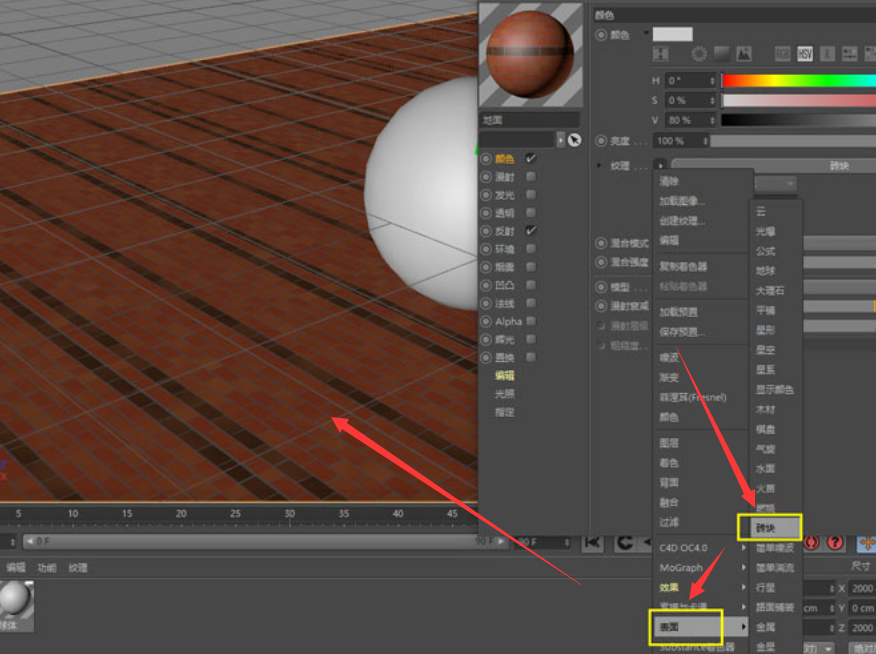Viewport: 876px width, 654px height.
Task: Open the 功能 menu at bottom left
Action: 45,566
